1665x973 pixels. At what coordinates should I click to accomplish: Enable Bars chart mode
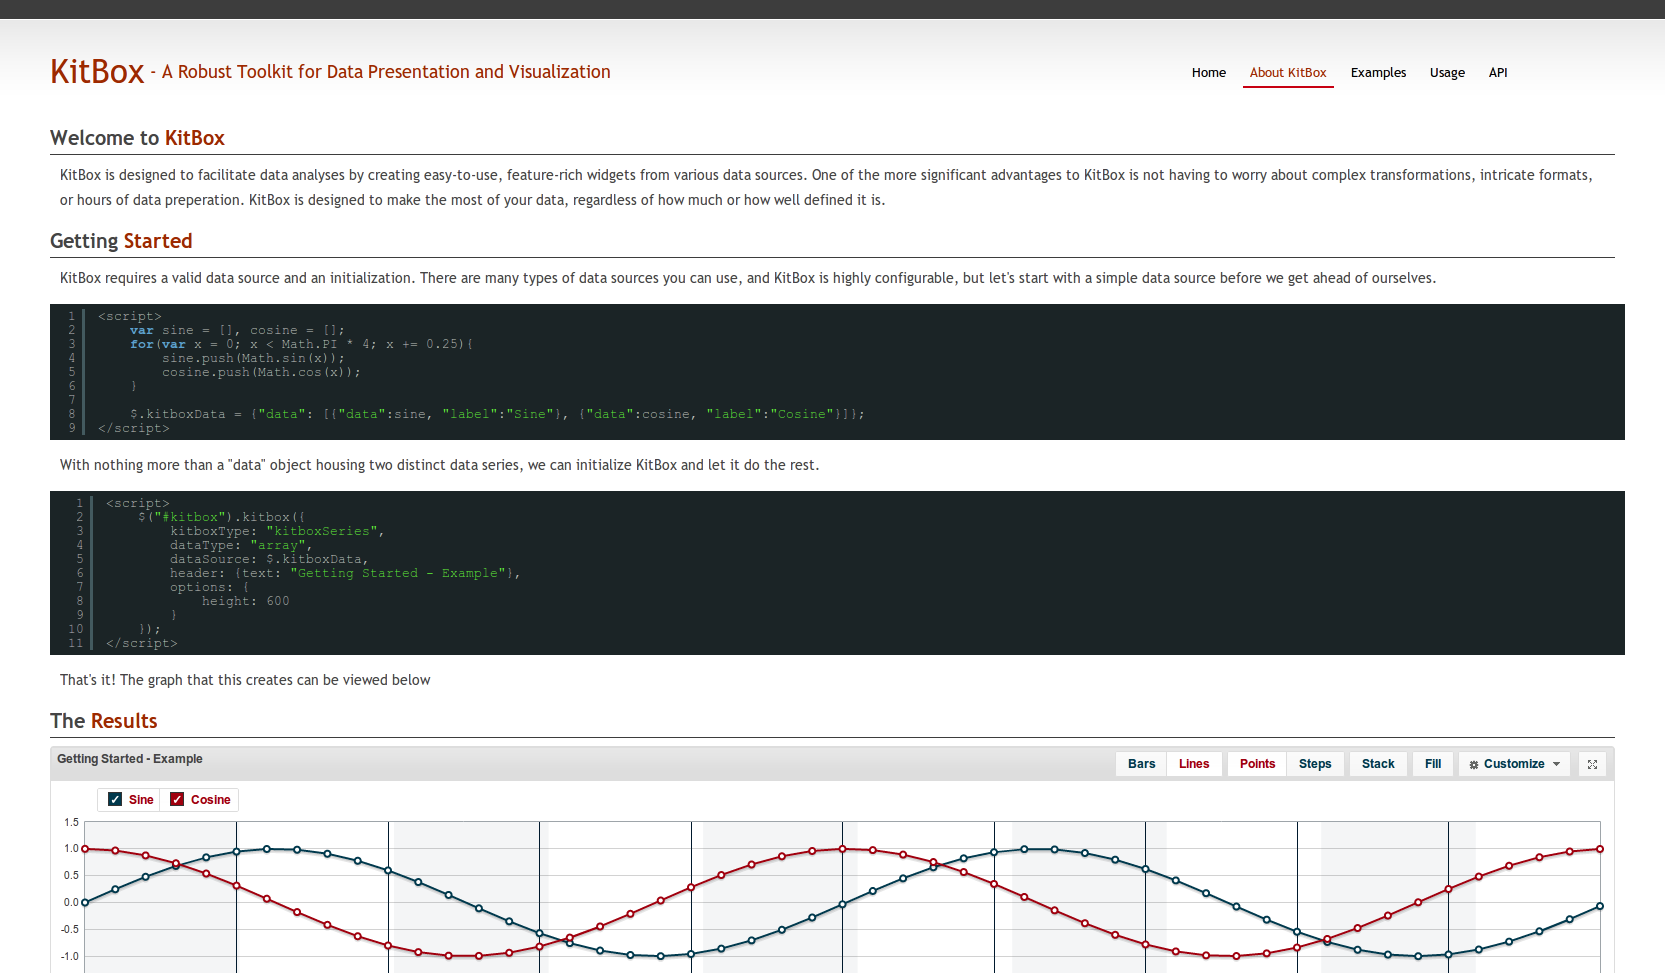(x=1141, y=764)
